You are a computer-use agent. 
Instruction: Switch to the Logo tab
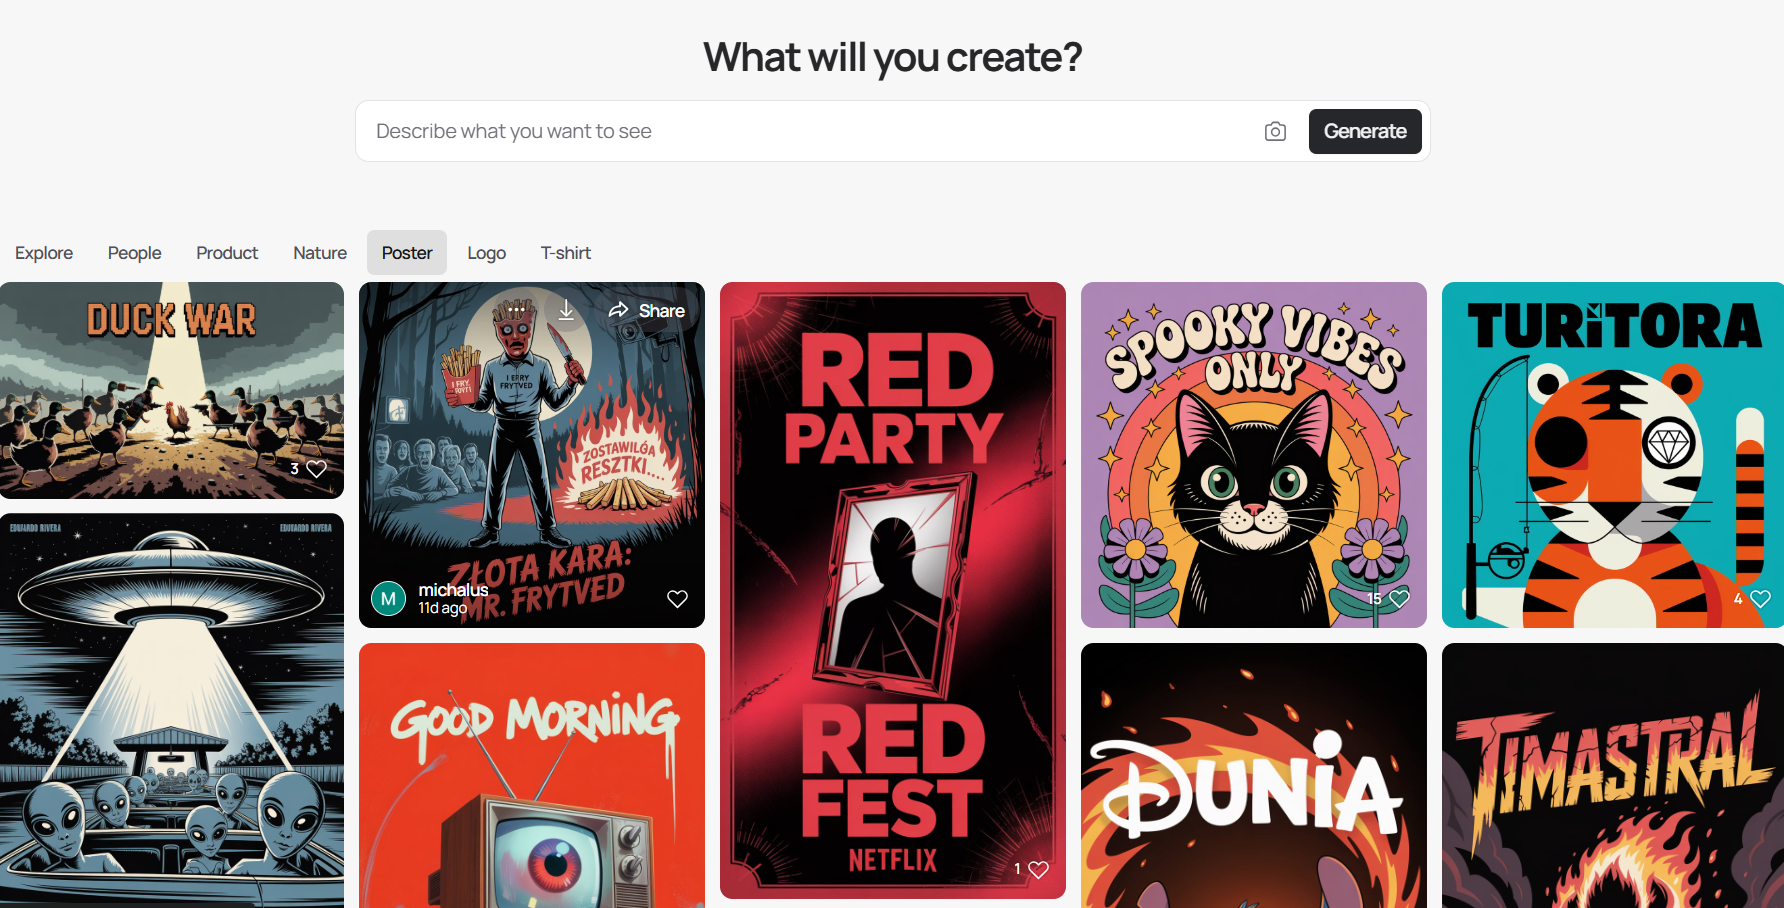pos(487,253)
